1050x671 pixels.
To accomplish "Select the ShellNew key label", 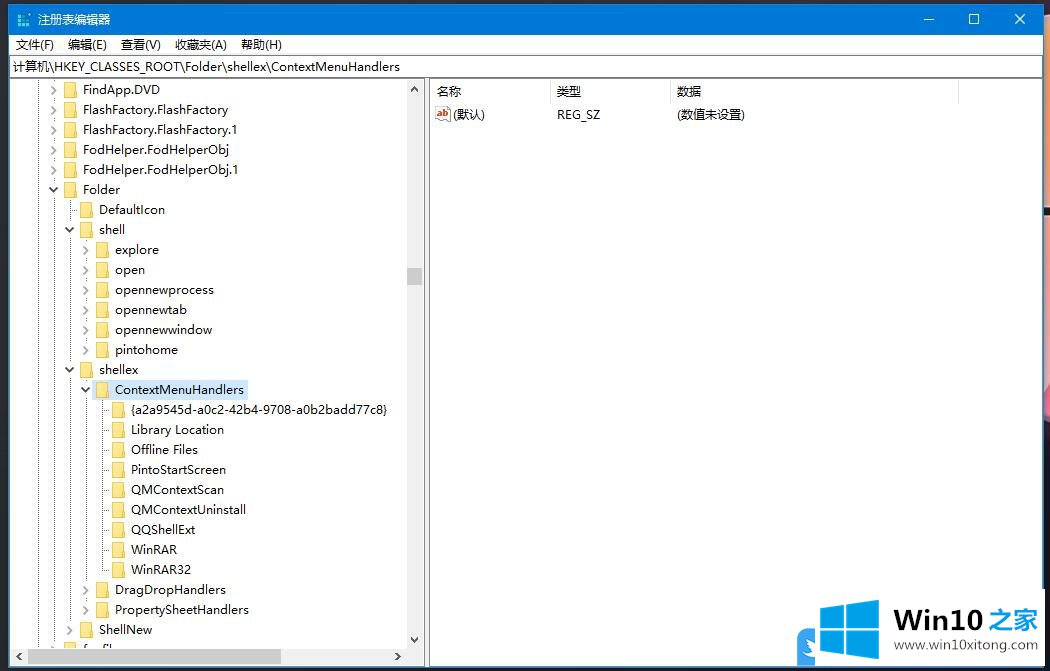I will pyautogui.click(x=125, y=631).
